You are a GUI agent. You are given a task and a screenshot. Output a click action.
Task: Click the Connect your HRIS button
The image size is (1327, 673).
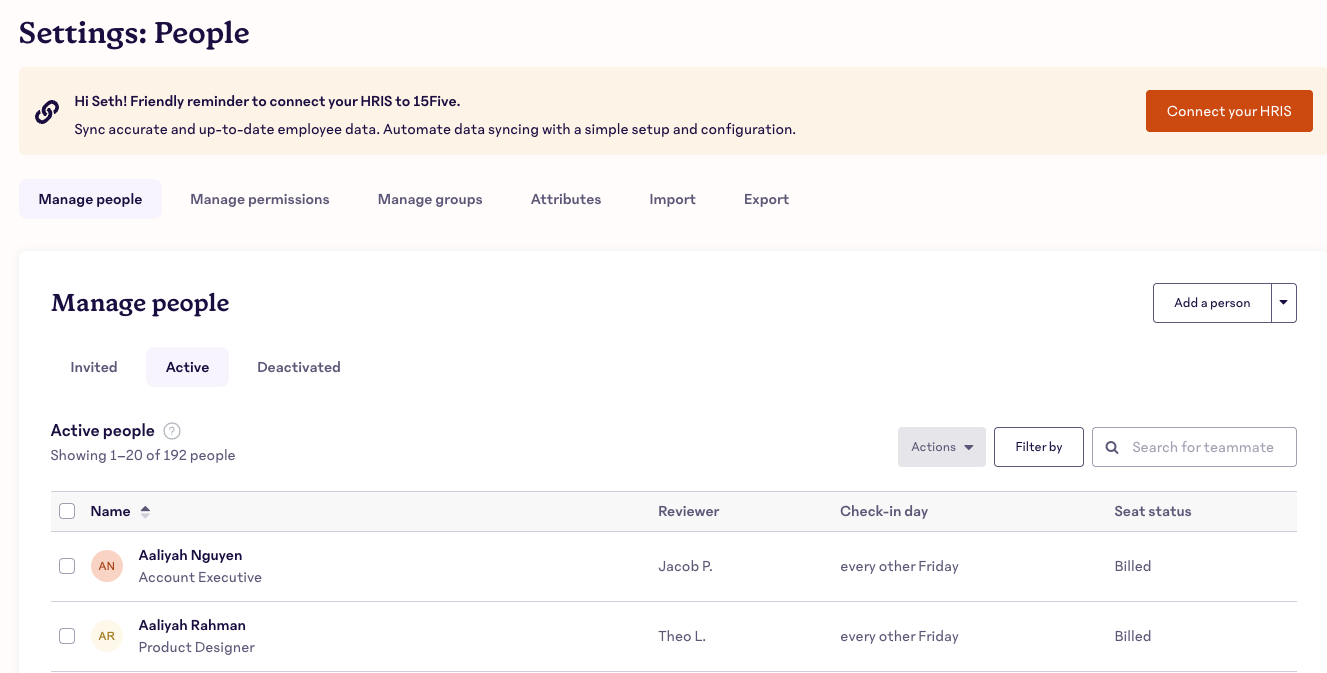(x=1229, y=111)
